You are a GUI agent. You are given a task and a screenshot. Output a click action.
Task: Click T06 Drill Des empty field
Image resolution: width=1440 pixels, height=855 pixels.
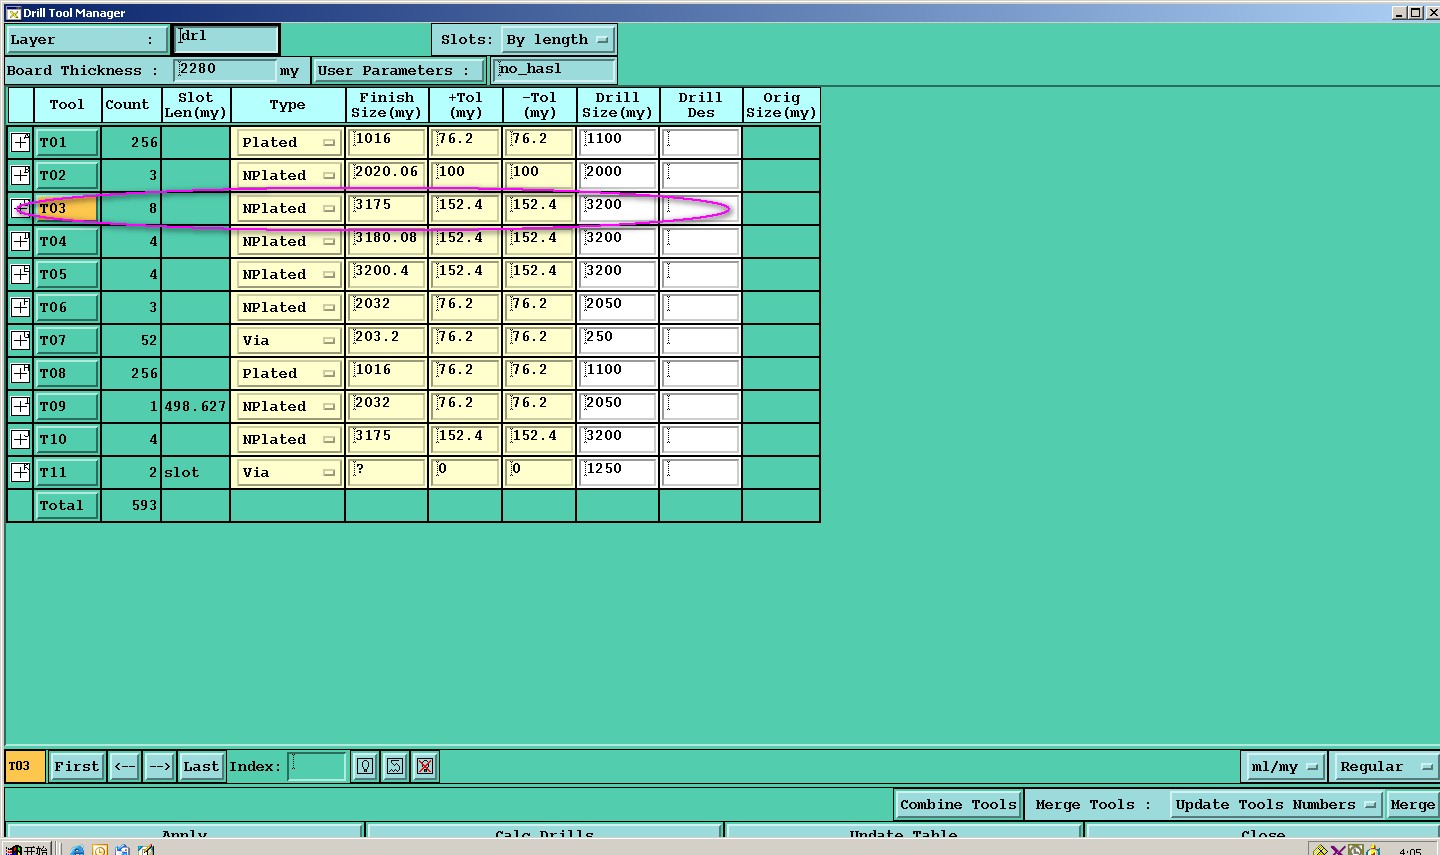(701, 307)
